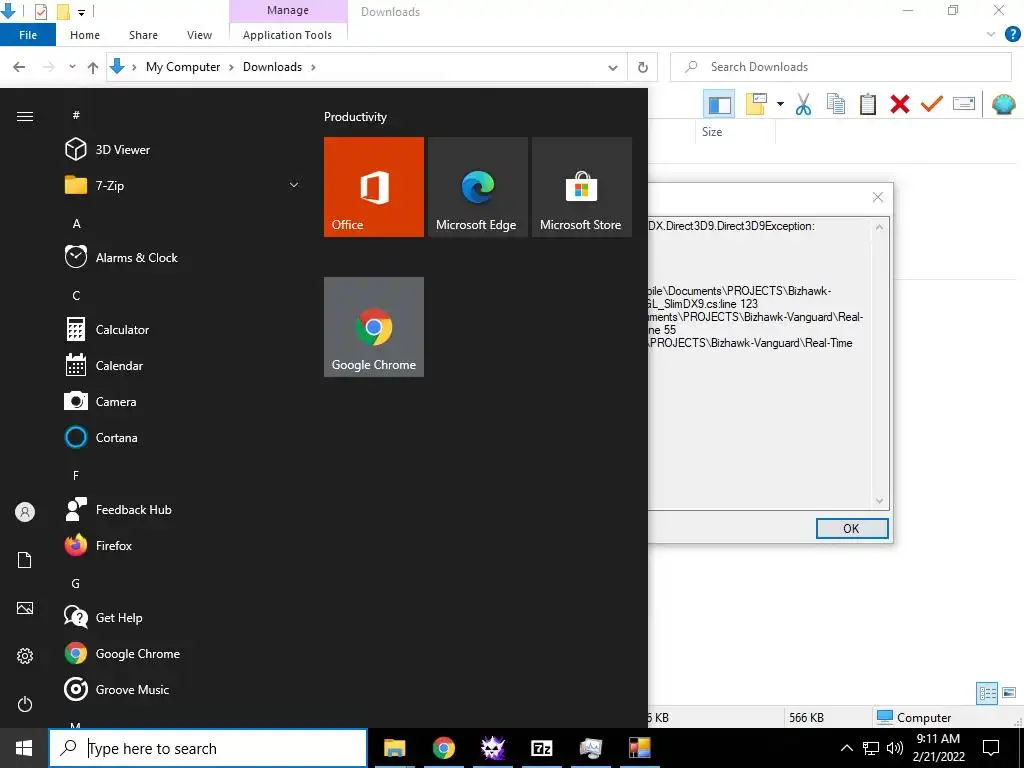This screenshot has height=768, width=1024.
Task: Launch the pinned Google Chrome tile
Action: (374, 327)
